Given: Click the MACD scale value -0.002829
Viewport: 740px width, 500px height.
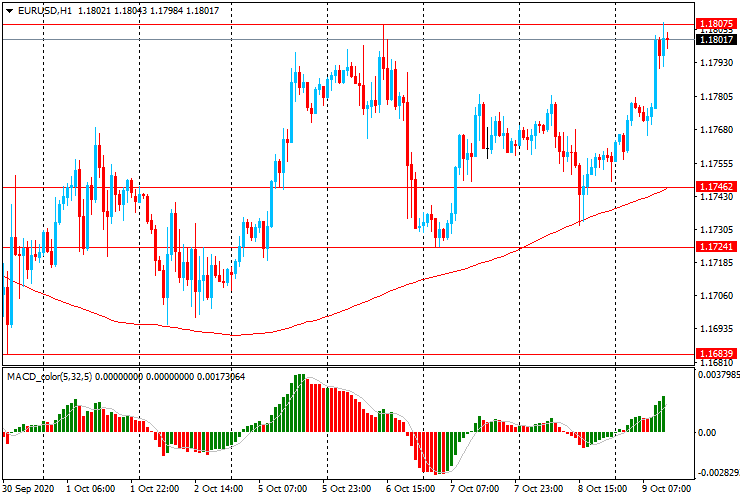Looking at the screenshot, I should click(718, 473).
